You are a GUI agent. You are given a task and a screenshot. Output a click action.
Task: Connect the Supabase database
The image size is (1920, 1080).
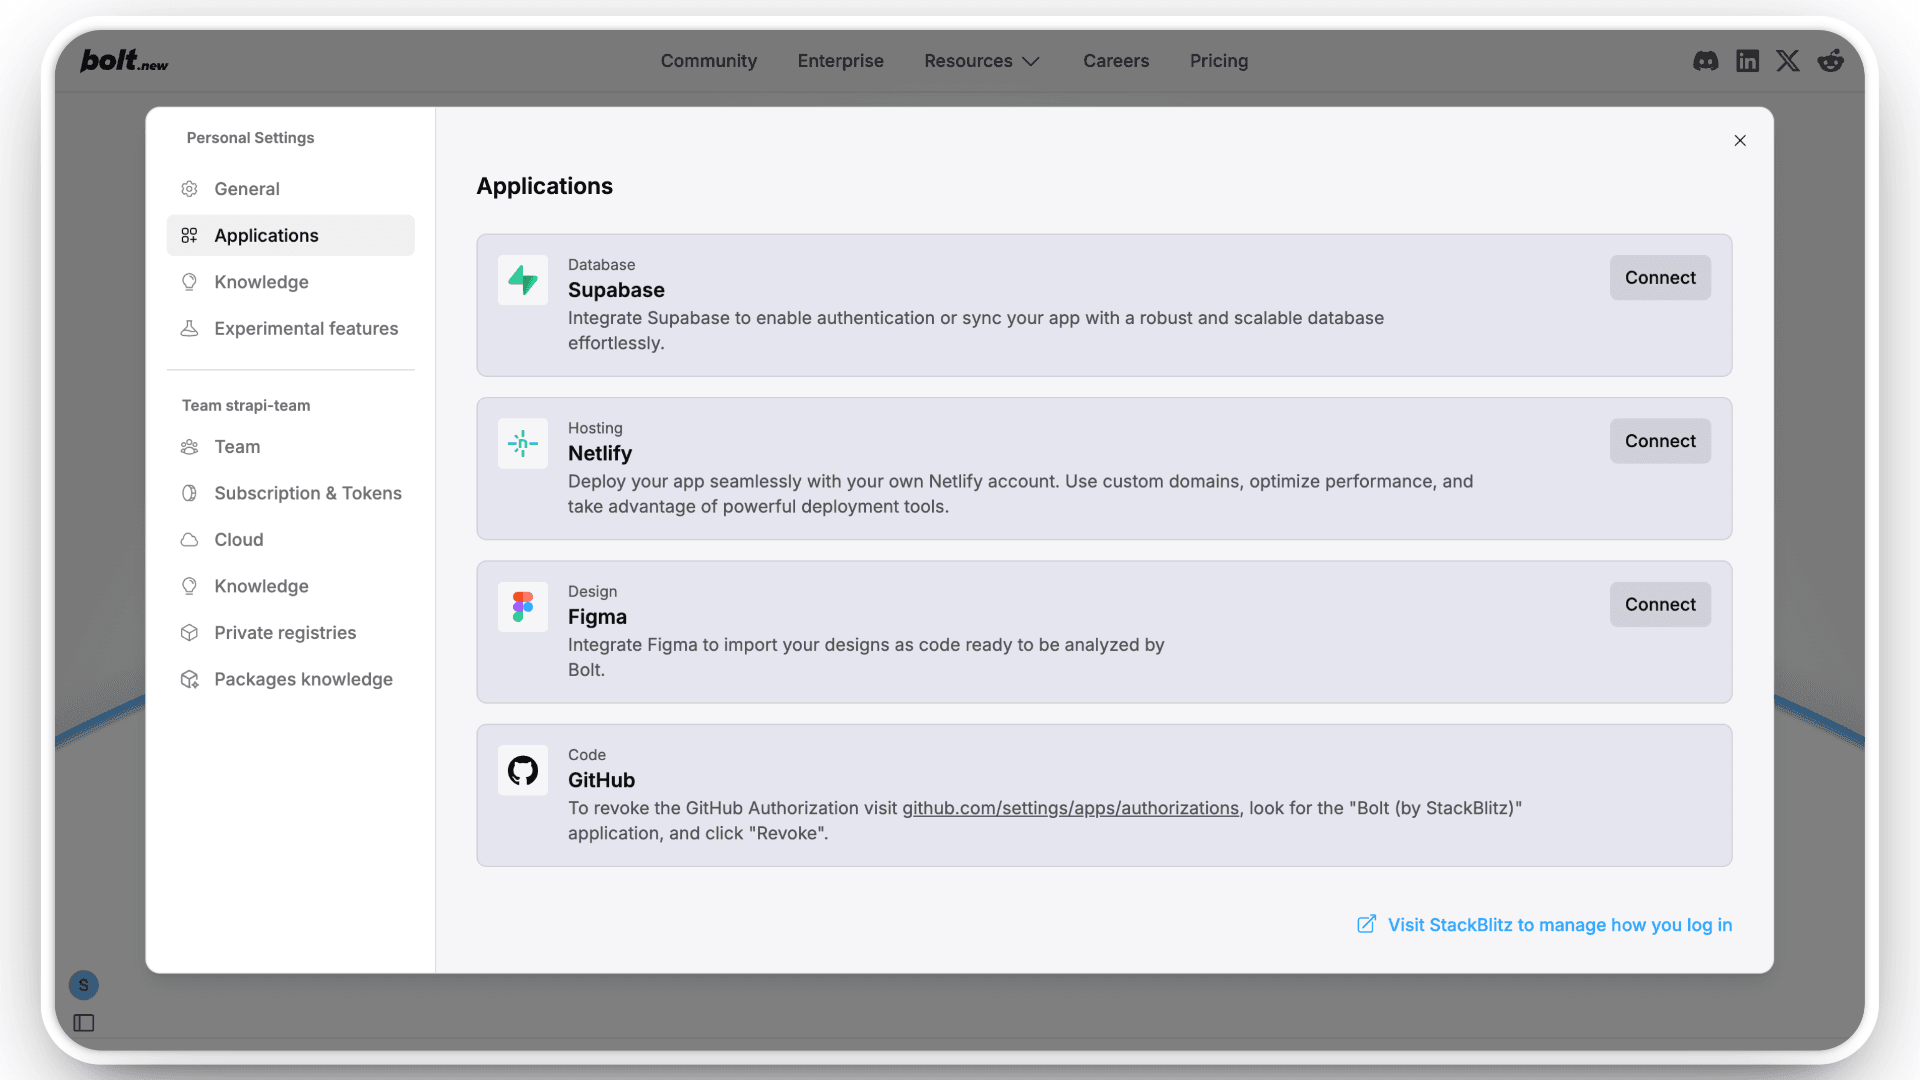click(x=1660, y=278)
